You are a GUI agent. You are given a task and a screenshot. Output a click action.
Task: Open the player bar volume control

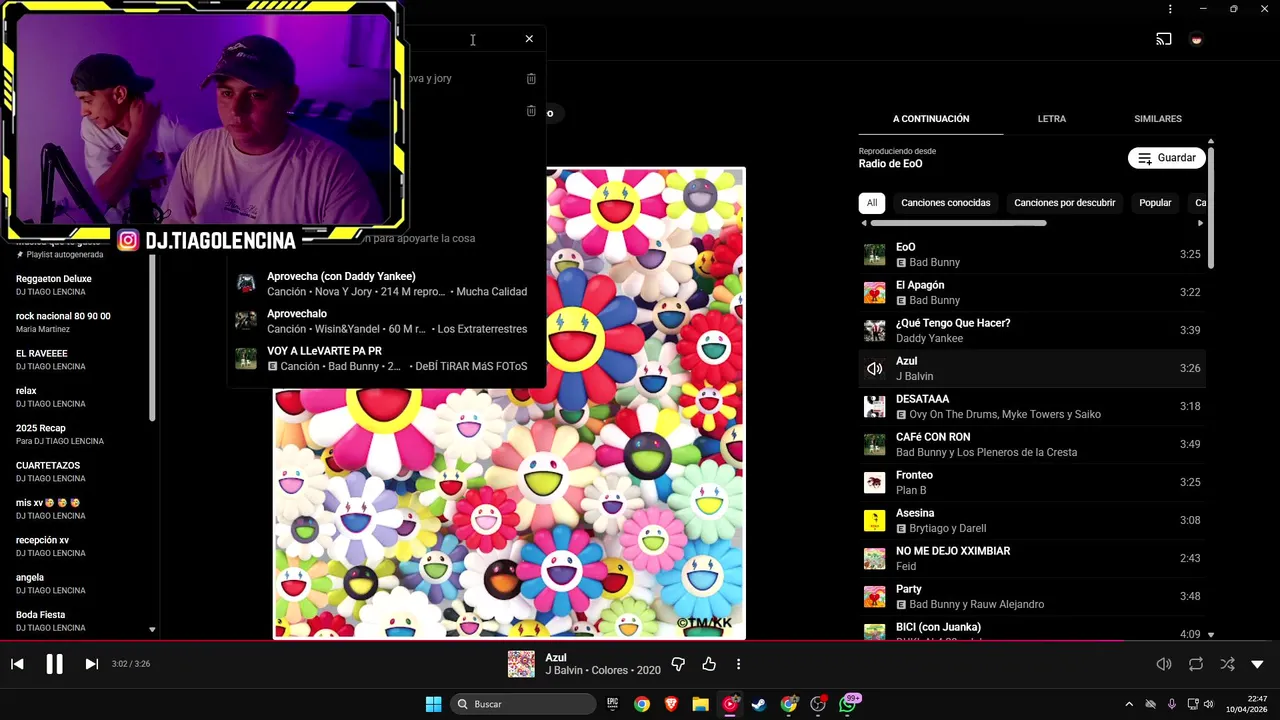click(x=1164, y=664)
